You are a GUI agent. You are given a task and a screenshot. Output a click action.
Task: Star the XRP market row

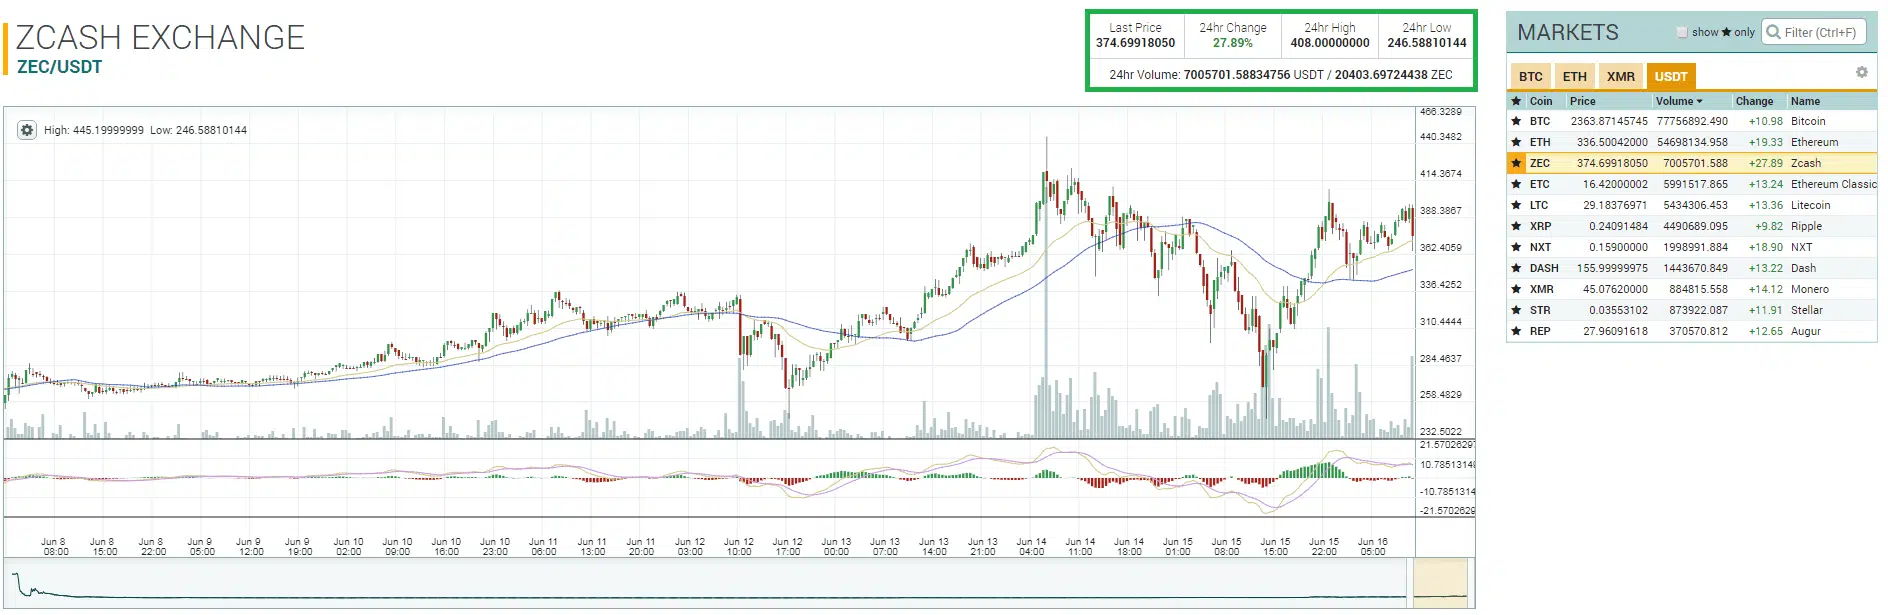[1516, 226]
